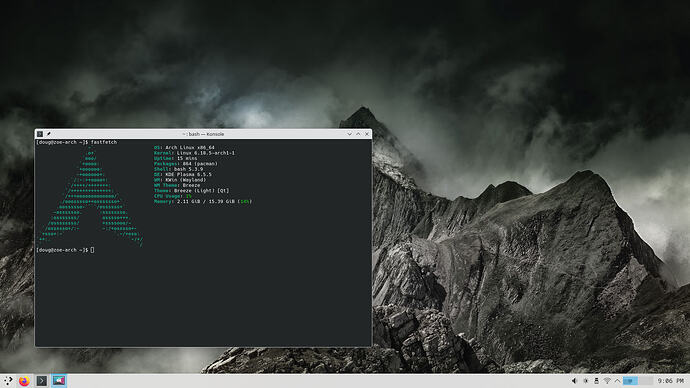Image resolution: width=690 pixels, height=388 pixels.
Task: Click the WM 'KWin (Wayland)' line
Action: click(180, 180)
